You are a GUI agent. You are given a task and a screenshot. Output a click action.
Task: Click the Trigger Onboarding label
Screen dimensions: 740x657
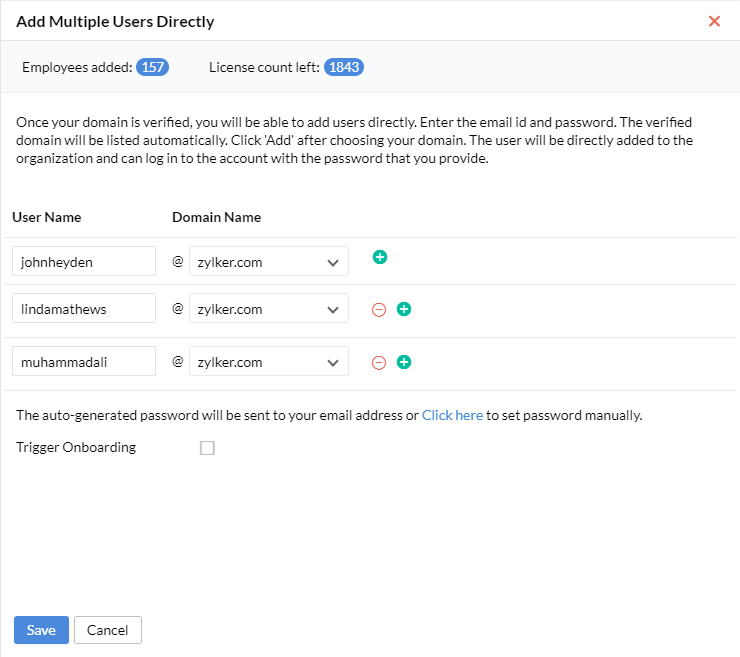(x=76, y=448)
